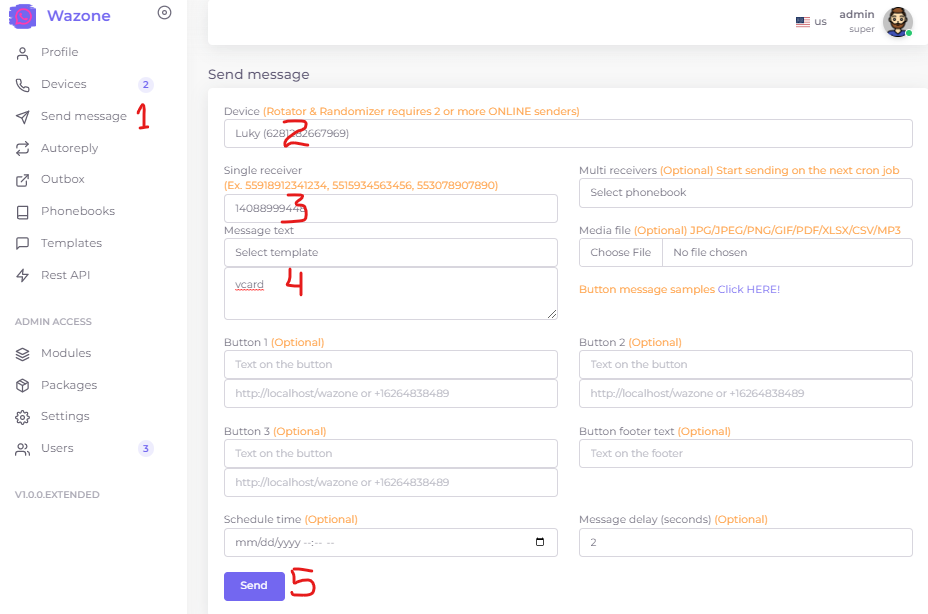Click the Profile person icon

(22, 53)
